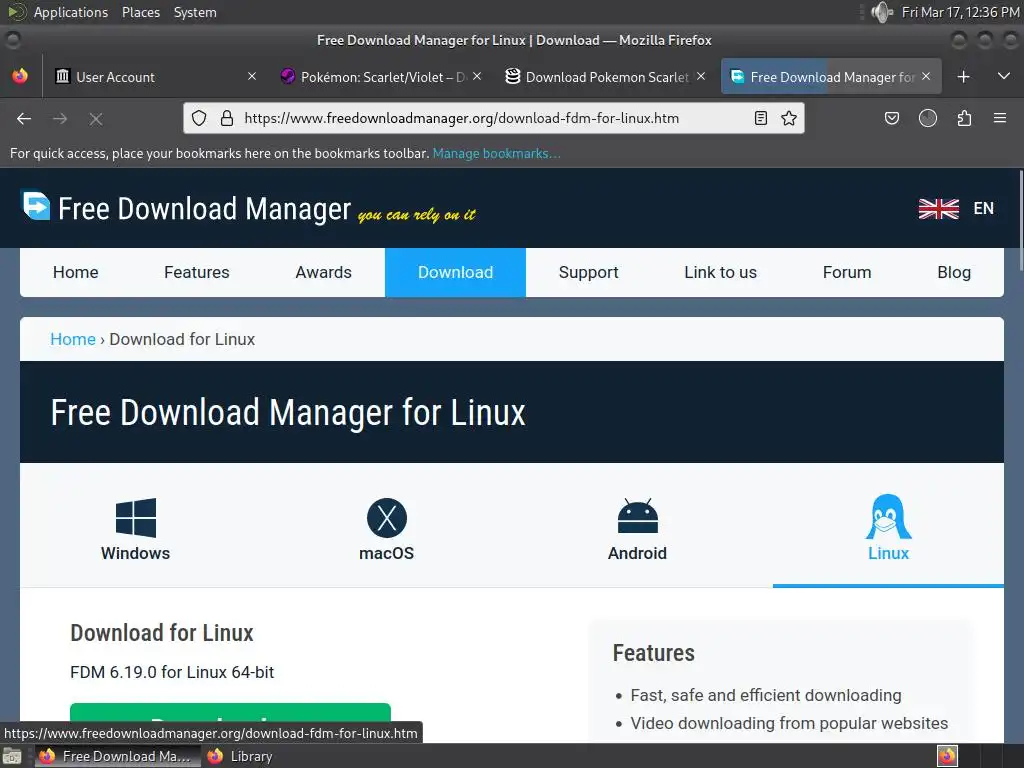The image size is (1024, 768).
Task: Open Save to Pocket button
Action: pyautogui.click(x=891, y=118)
